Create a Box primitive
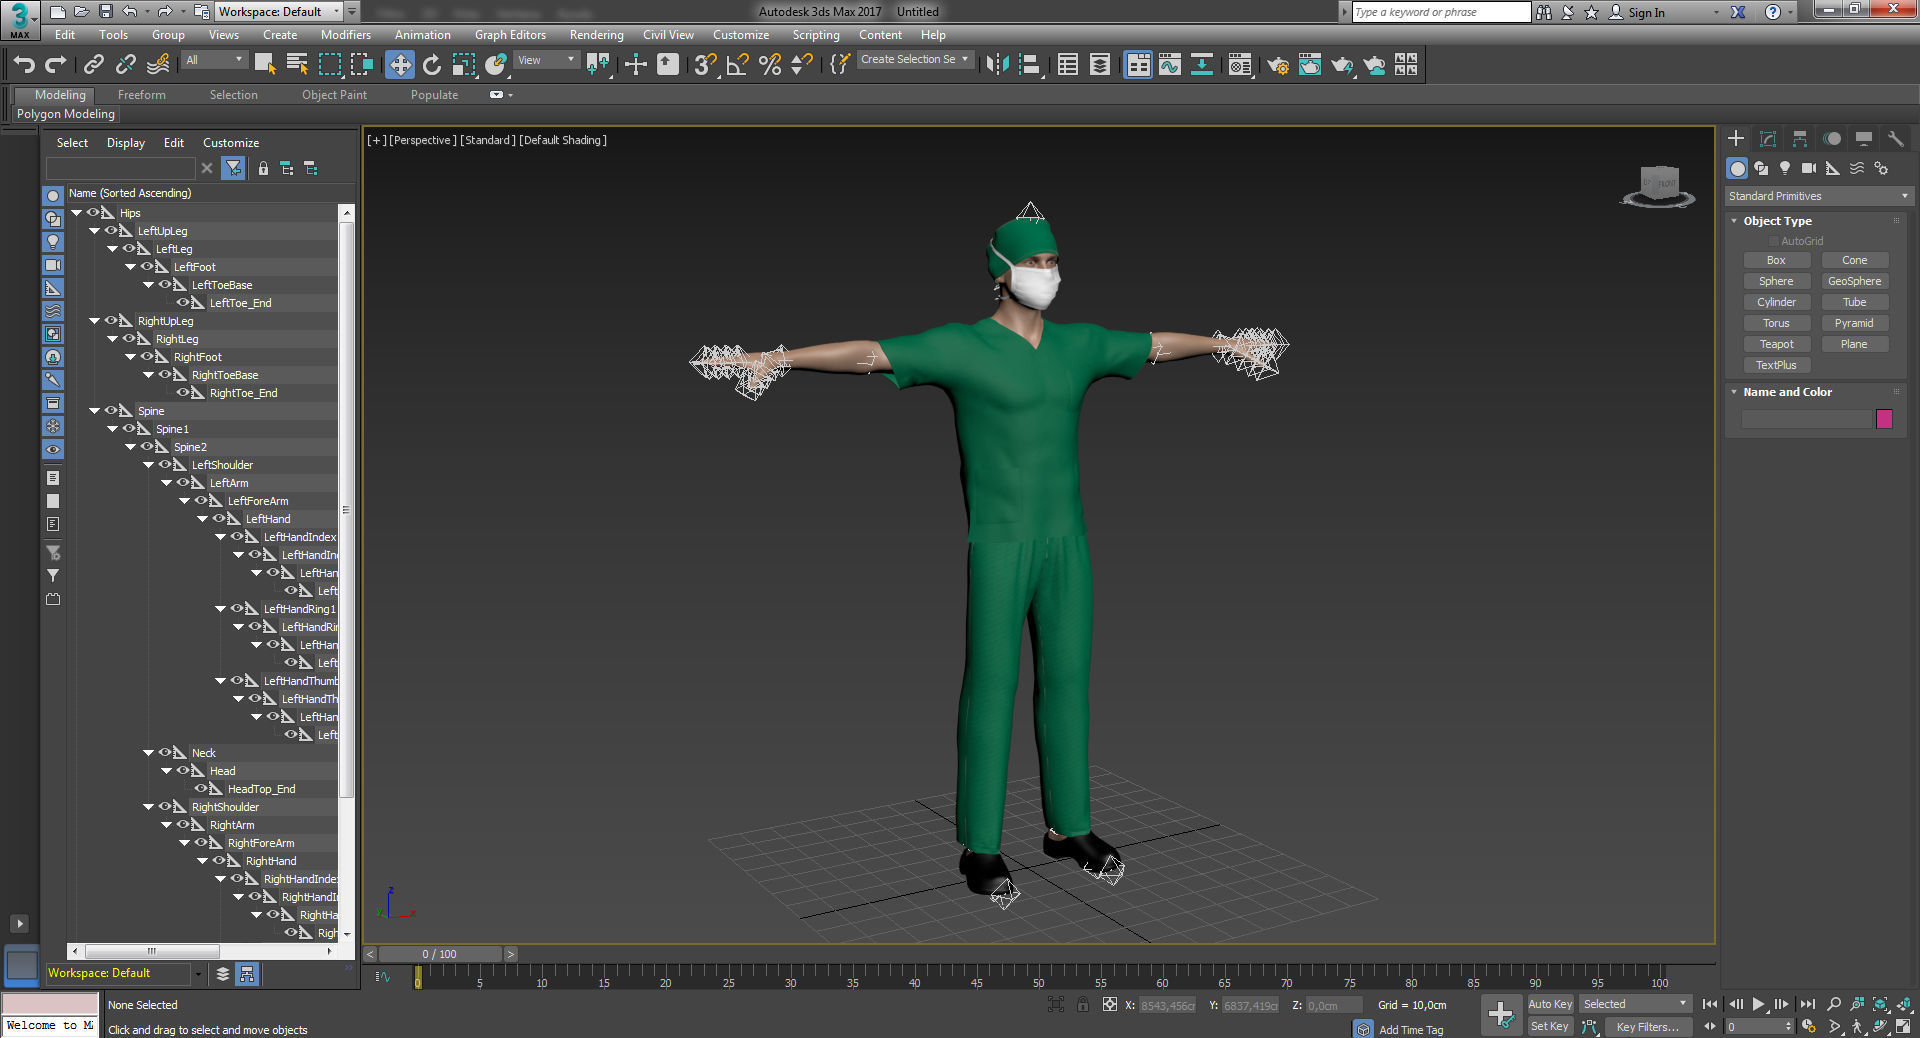The image size is (1920, 1038). [1776, 260]
